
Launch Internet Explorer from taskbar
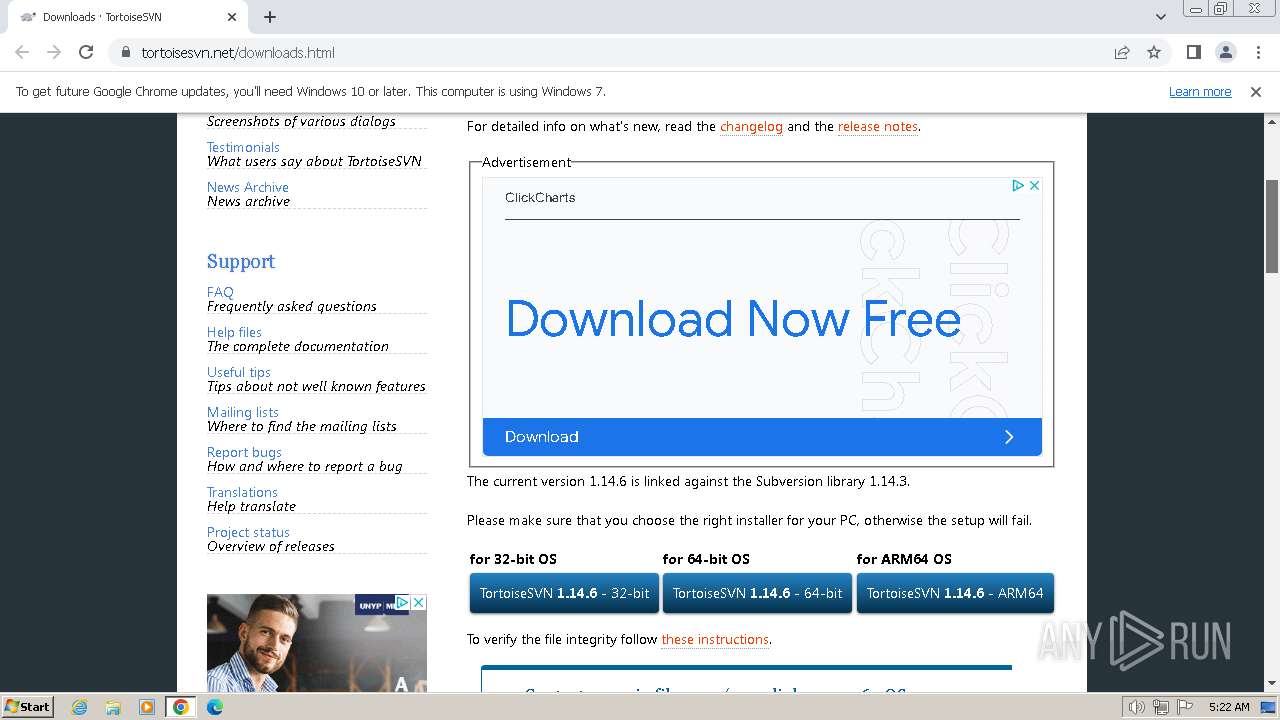79,707
